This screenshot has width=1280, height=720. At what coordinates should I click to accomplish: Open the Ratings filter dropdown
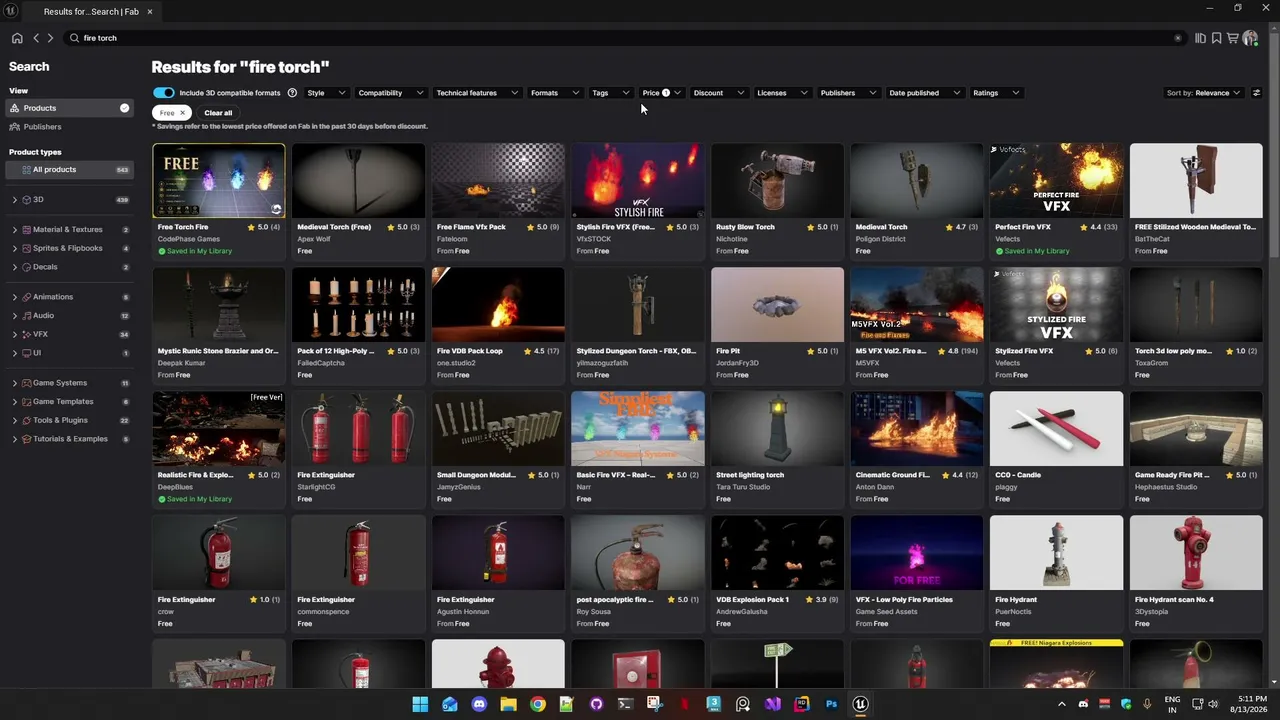(x=996, y=93)
